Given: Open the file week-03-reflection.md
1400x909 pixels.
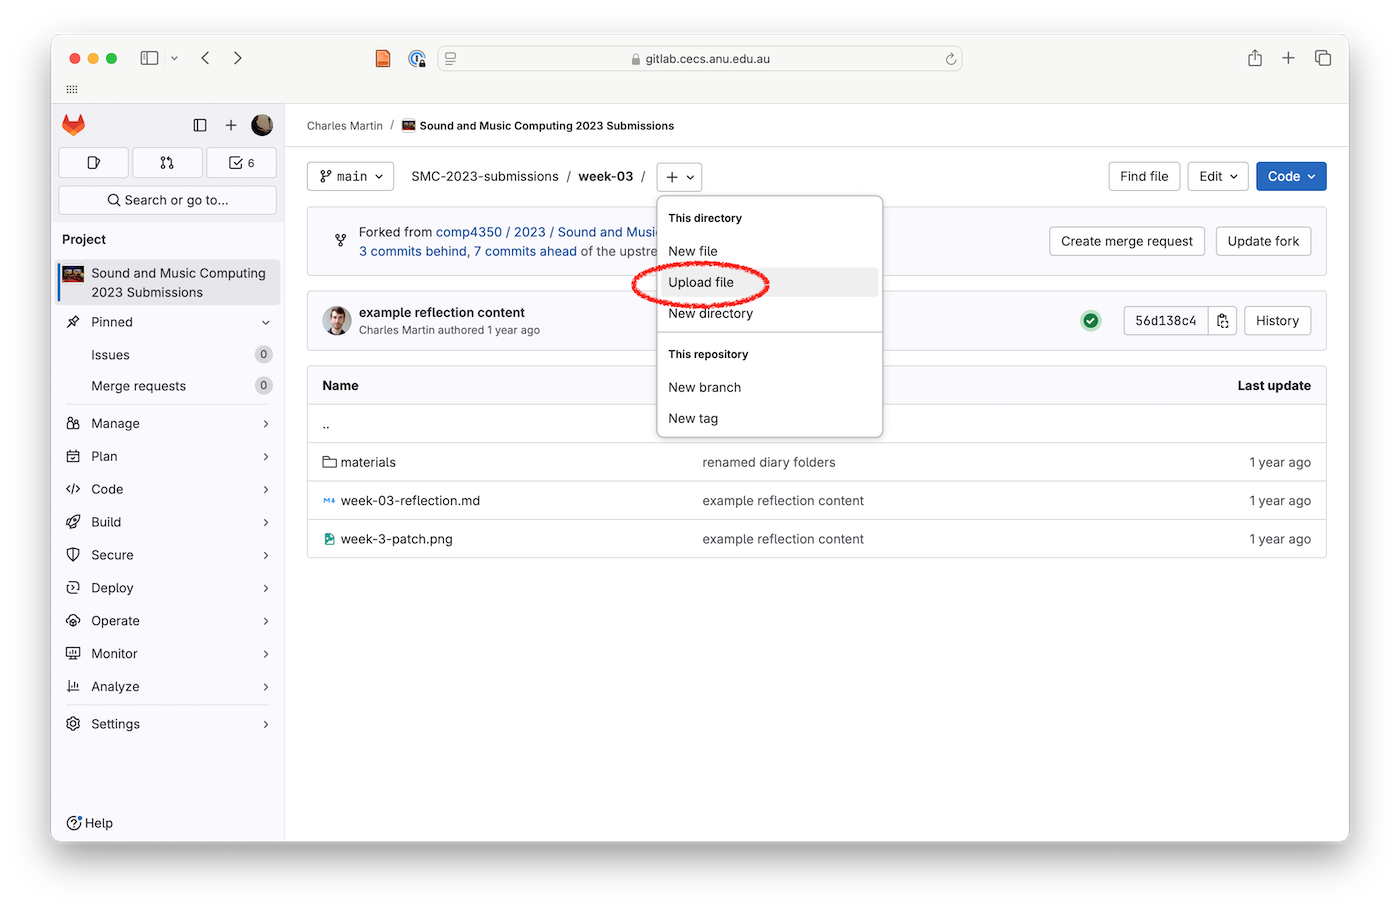Looking at the screenshot, I should (409, 500).
